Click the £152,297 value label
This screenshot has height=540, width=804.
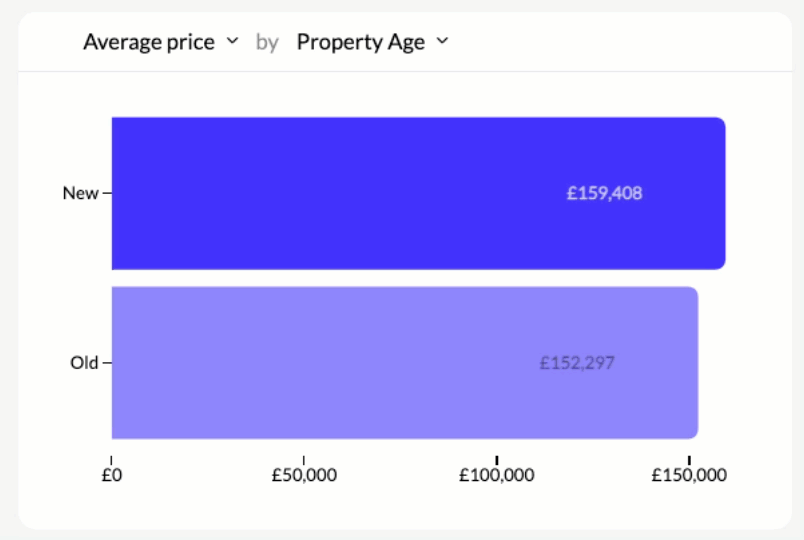click(x=577, y=363)
